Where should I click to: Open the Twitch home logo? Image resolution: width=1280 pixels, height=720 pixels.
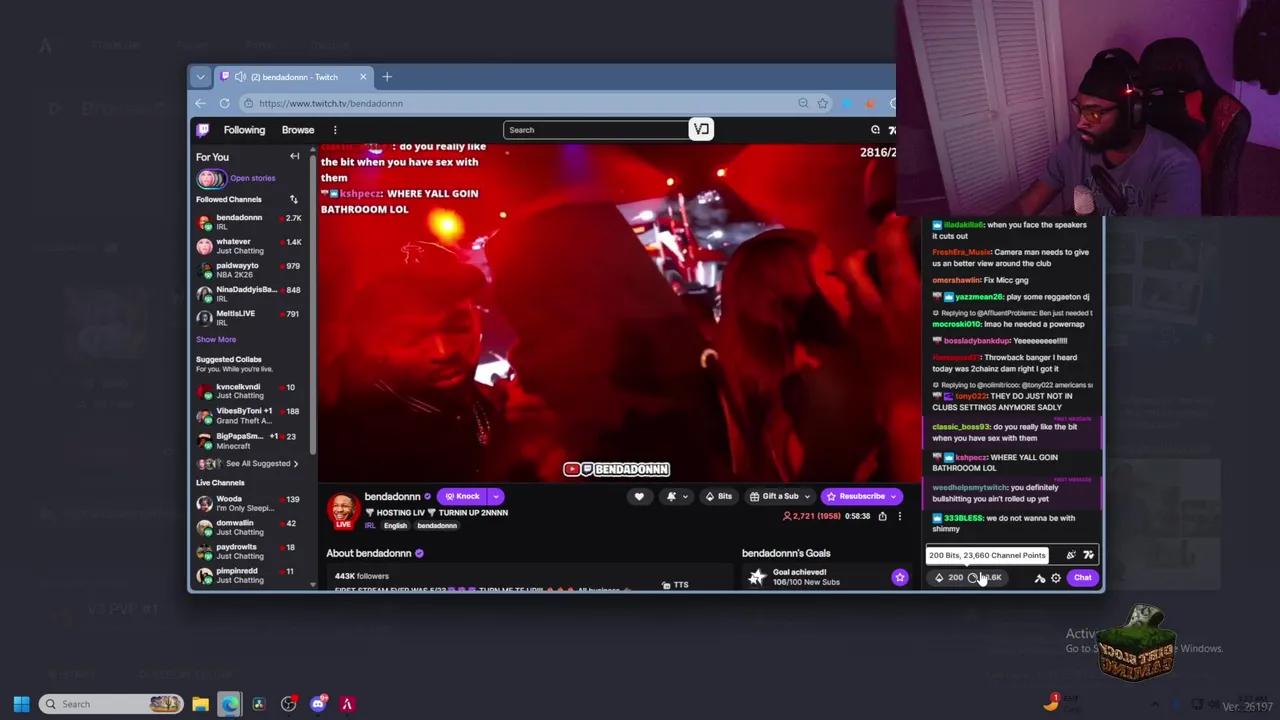click(203, 130)
